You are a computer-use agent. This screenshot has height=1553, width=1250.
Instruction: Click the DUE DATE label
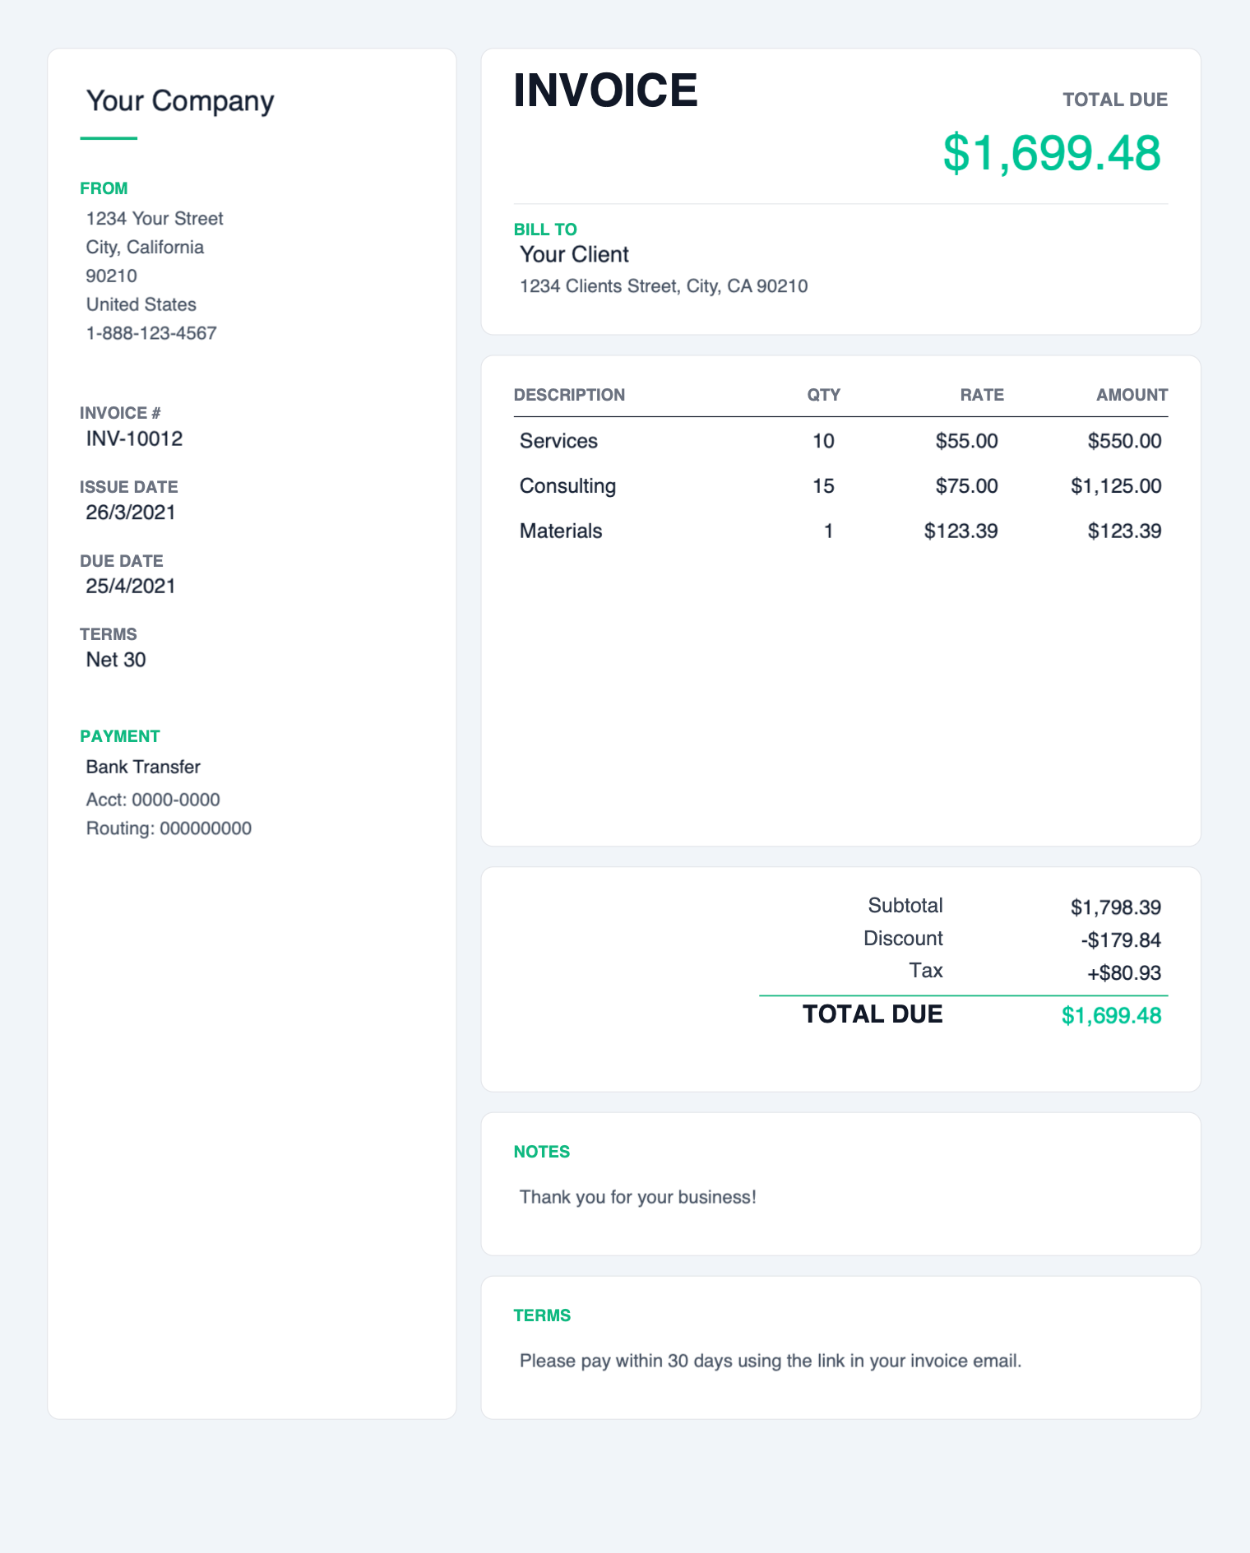pos(121,561)
